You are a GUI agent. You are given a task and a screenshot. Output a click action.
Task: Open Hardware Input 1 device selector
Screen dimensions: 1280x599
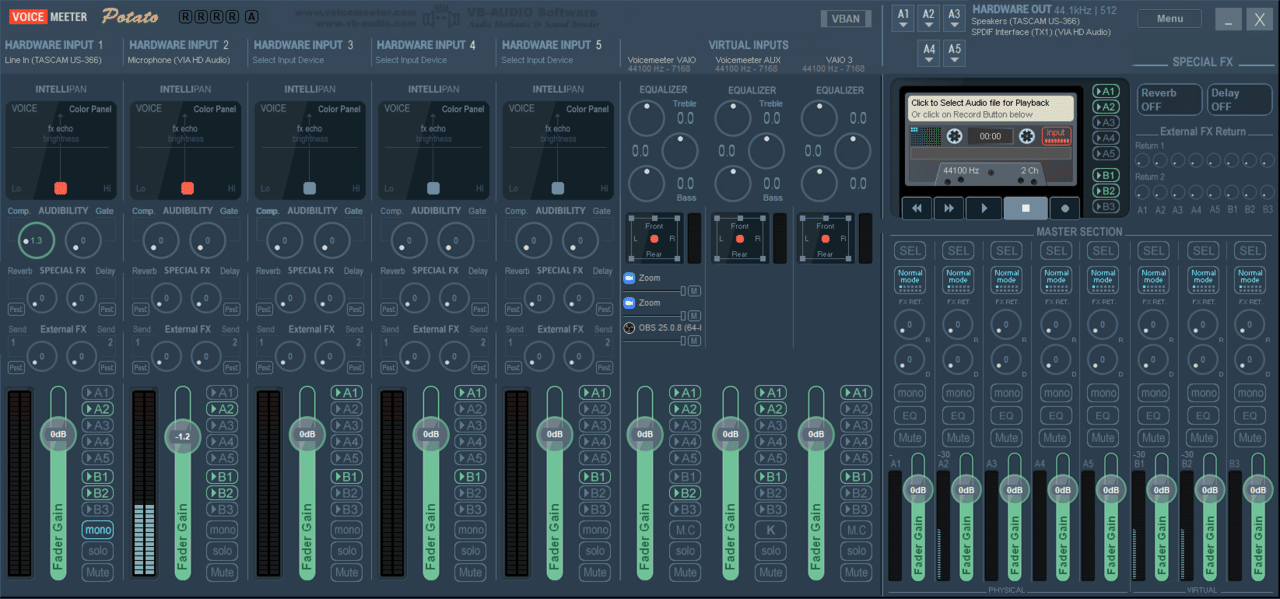click(x=52, y=60)
